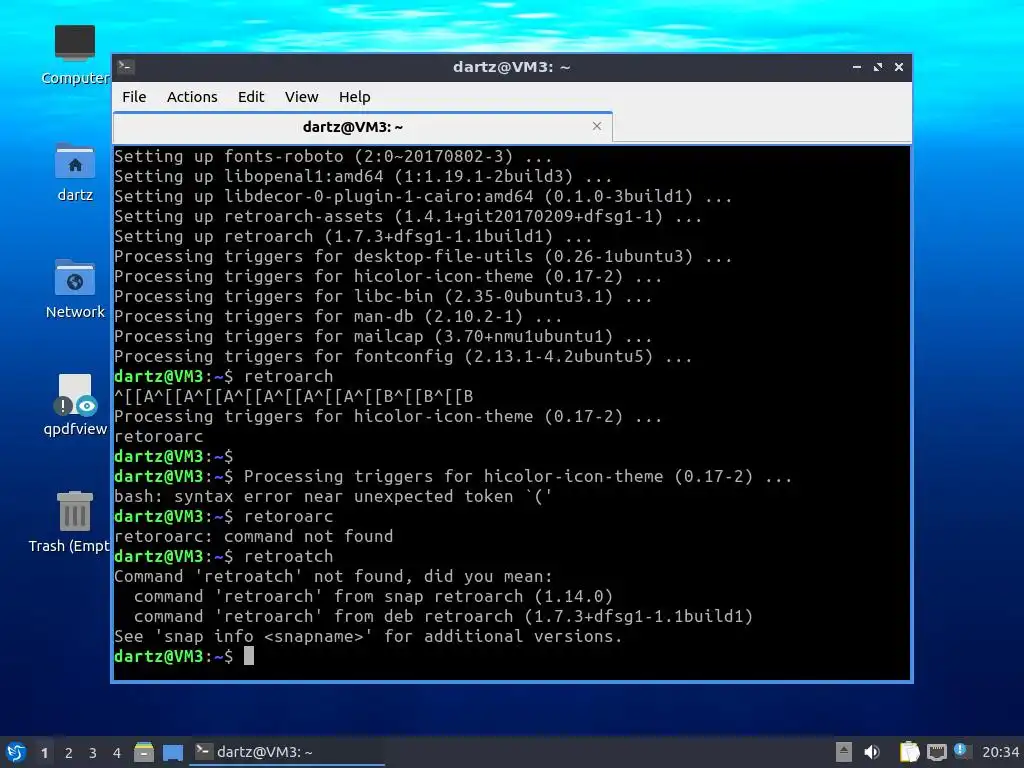Click the terminal window title text

pos(511,67)
